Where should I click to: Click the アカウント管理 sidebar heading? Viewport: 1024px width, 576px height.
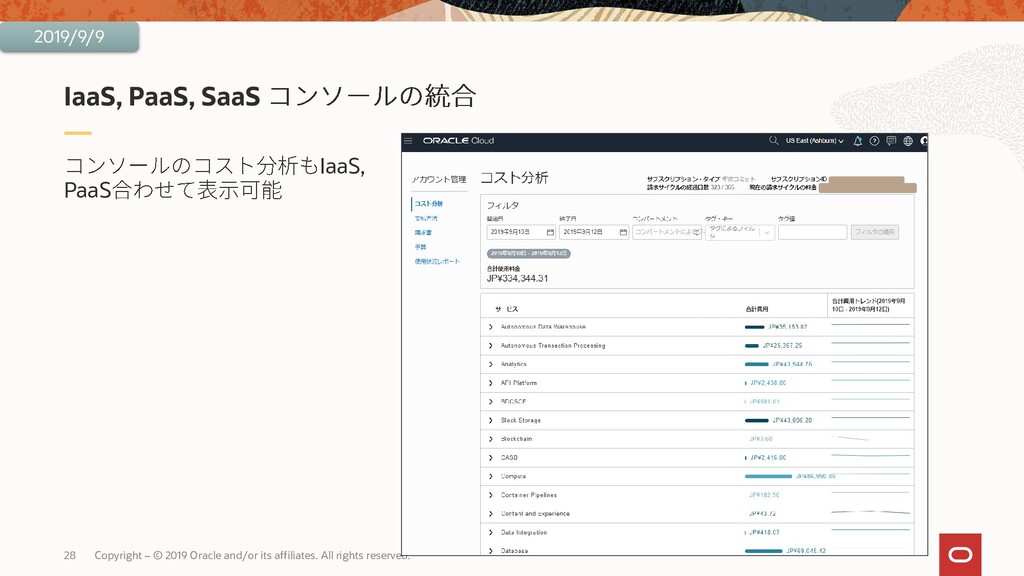(439, 179)
